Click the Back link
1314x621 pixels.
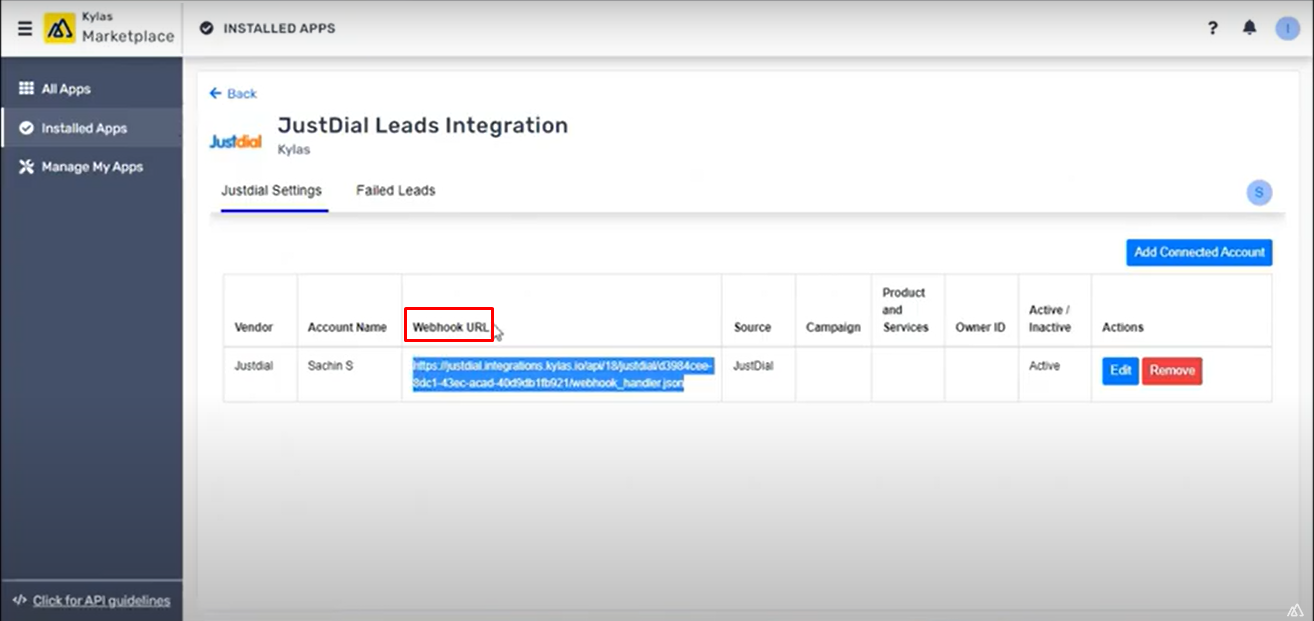click(233, 93)
